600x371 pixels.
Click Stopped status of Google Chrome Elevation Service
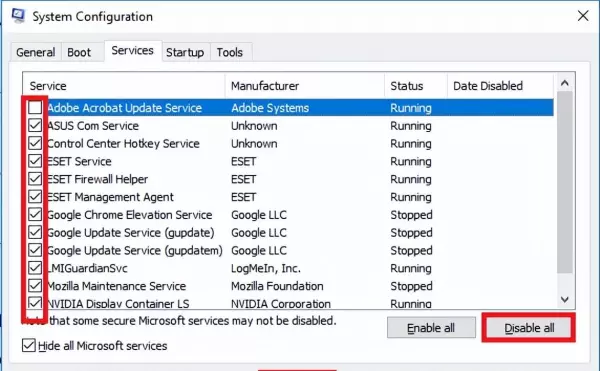(x=411, y=215)
